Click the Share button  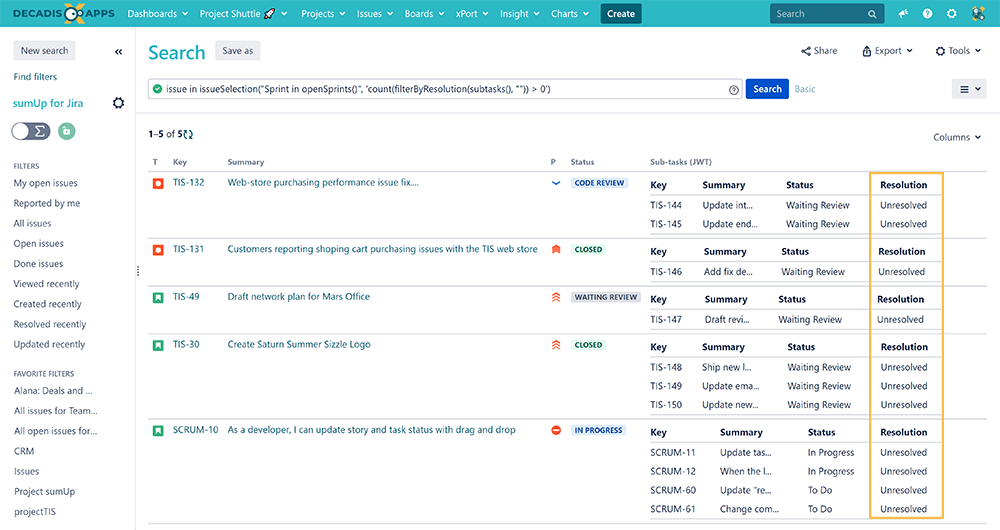click(x=819, y=51)
